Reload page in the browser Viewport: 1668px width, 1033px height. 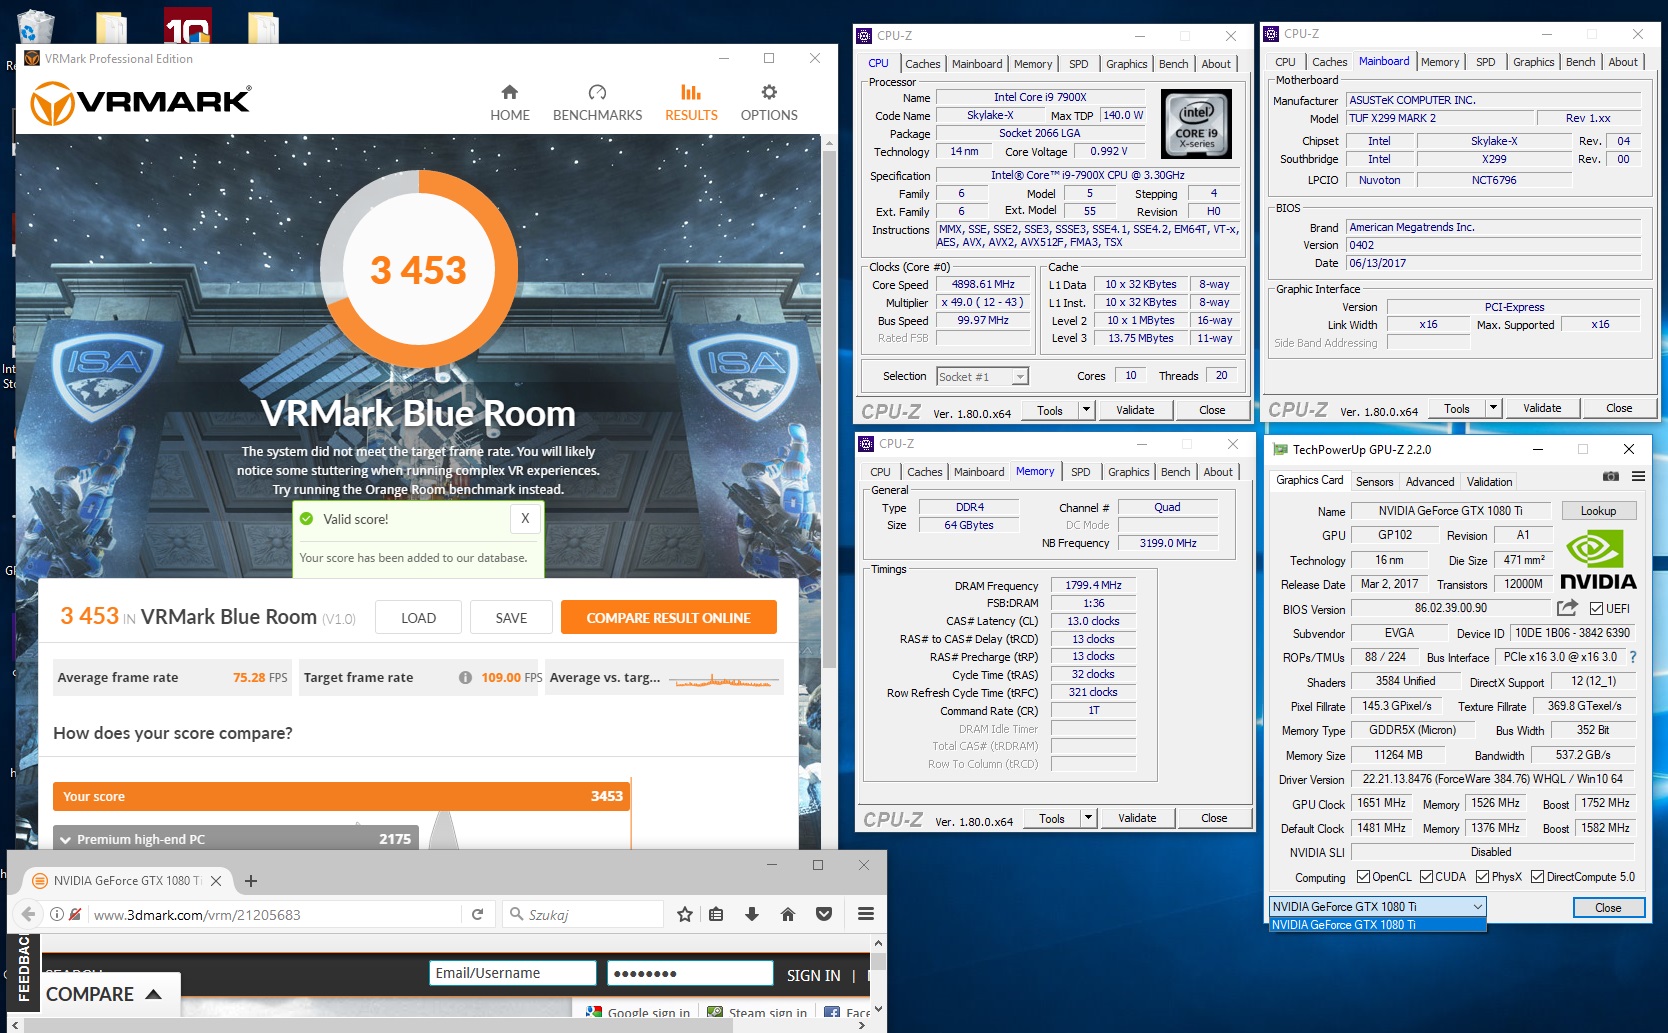[x=477, y=914]
